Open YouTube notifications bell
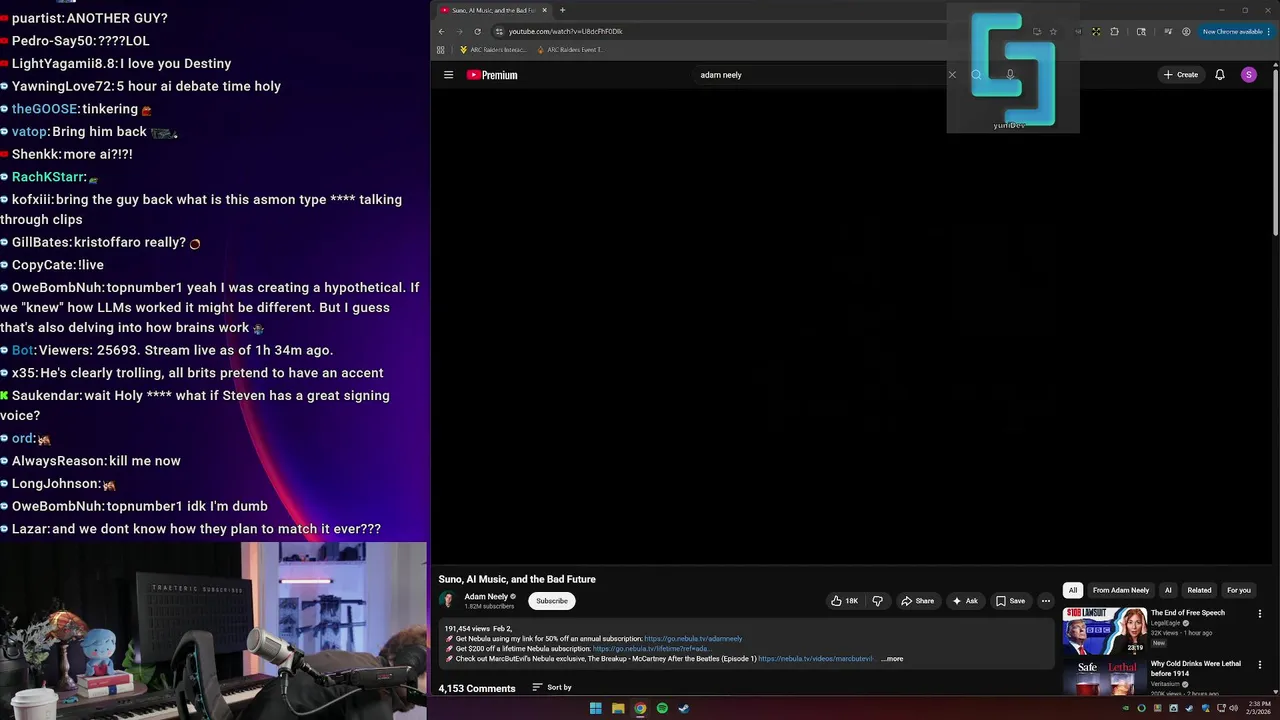Viewport: 1280px width, 720px height. click(1219, 75)
